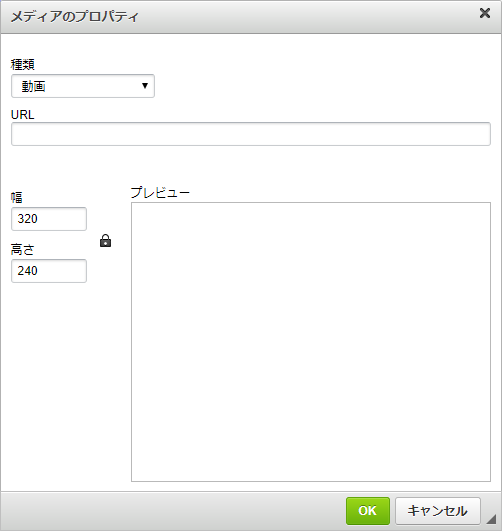502x531 pixels.
Task: Click inside the プレビュー preview box
Action: coord(311,342)
